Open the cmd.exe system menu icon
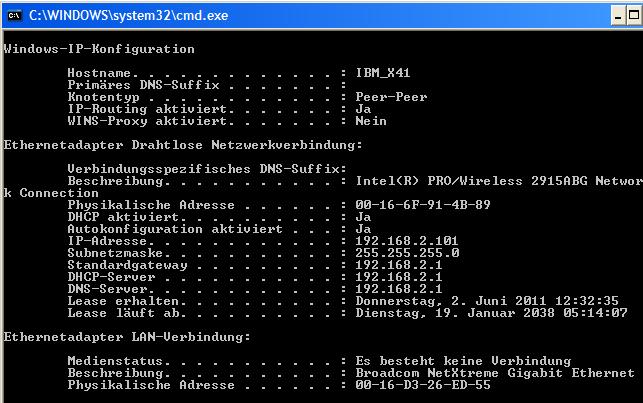 pos(13,14)
